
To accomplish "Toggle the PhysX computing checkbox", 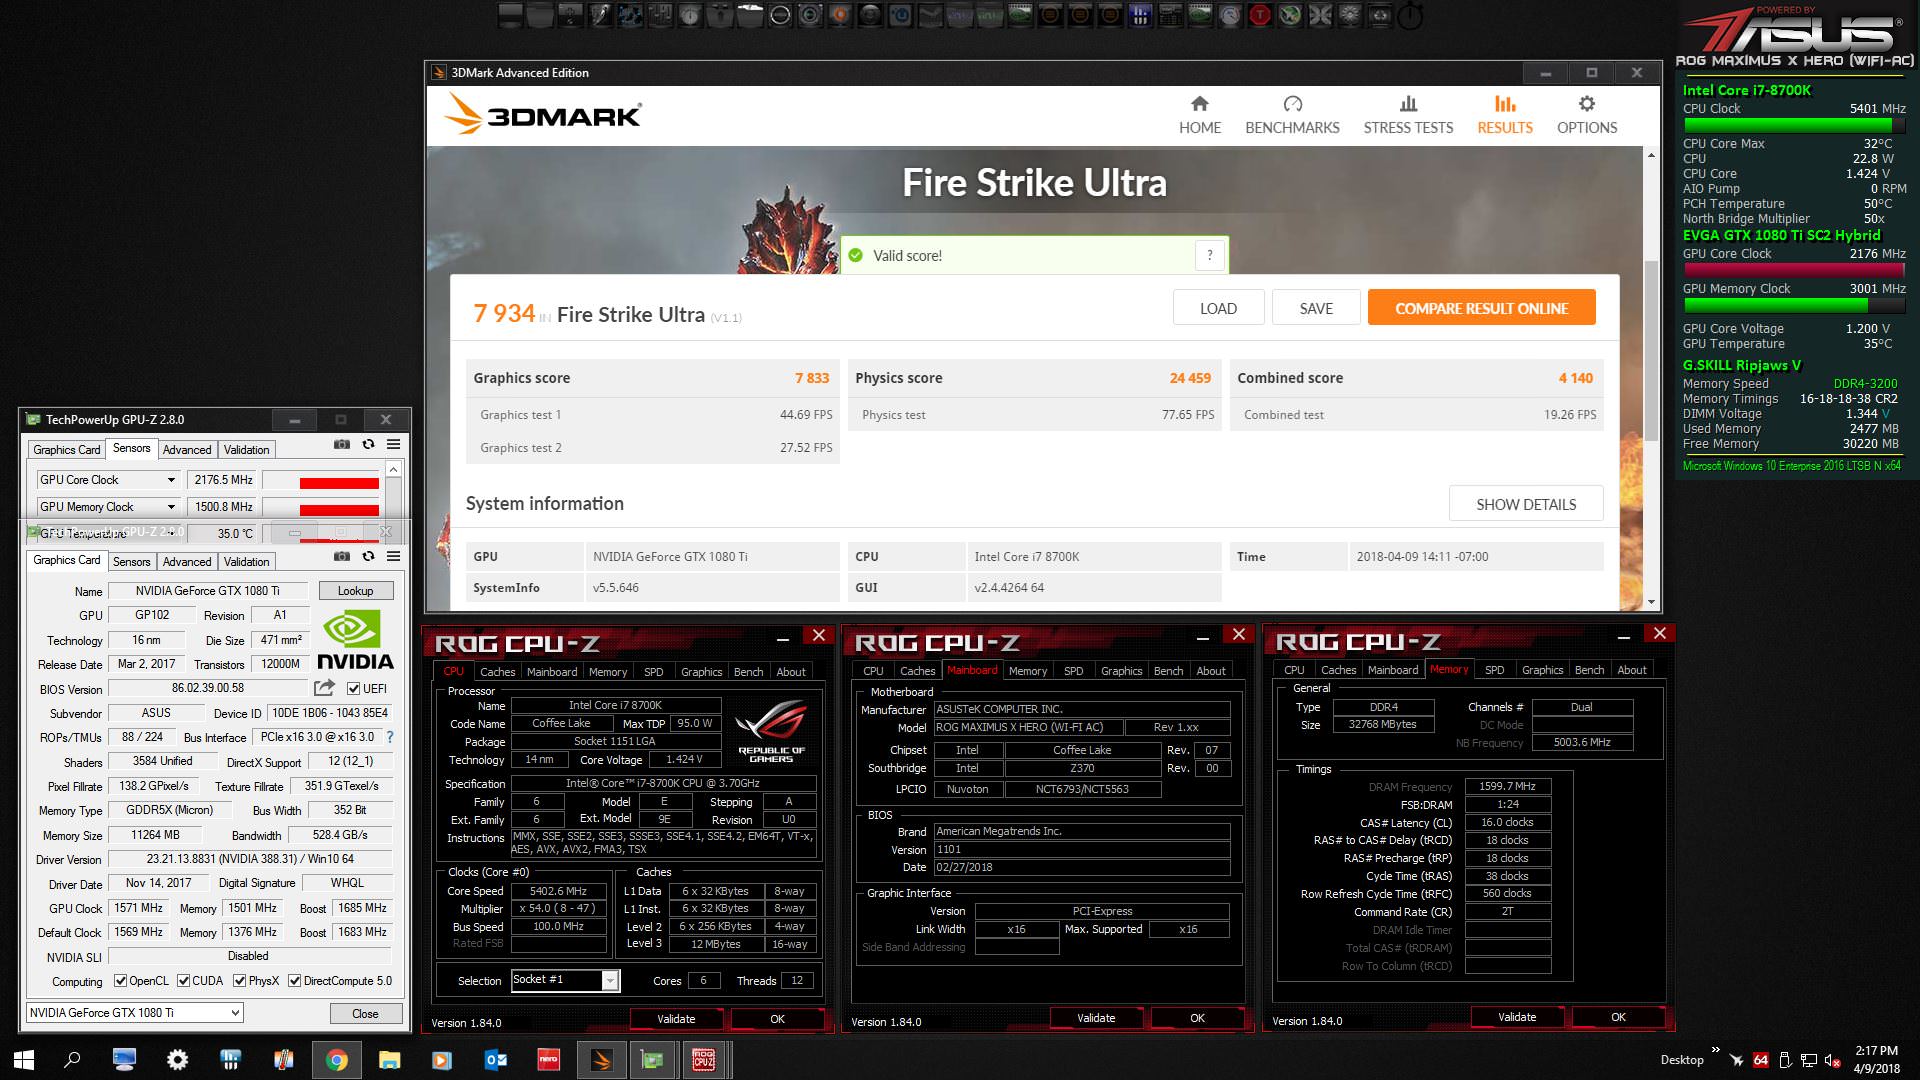I will 240,981.
